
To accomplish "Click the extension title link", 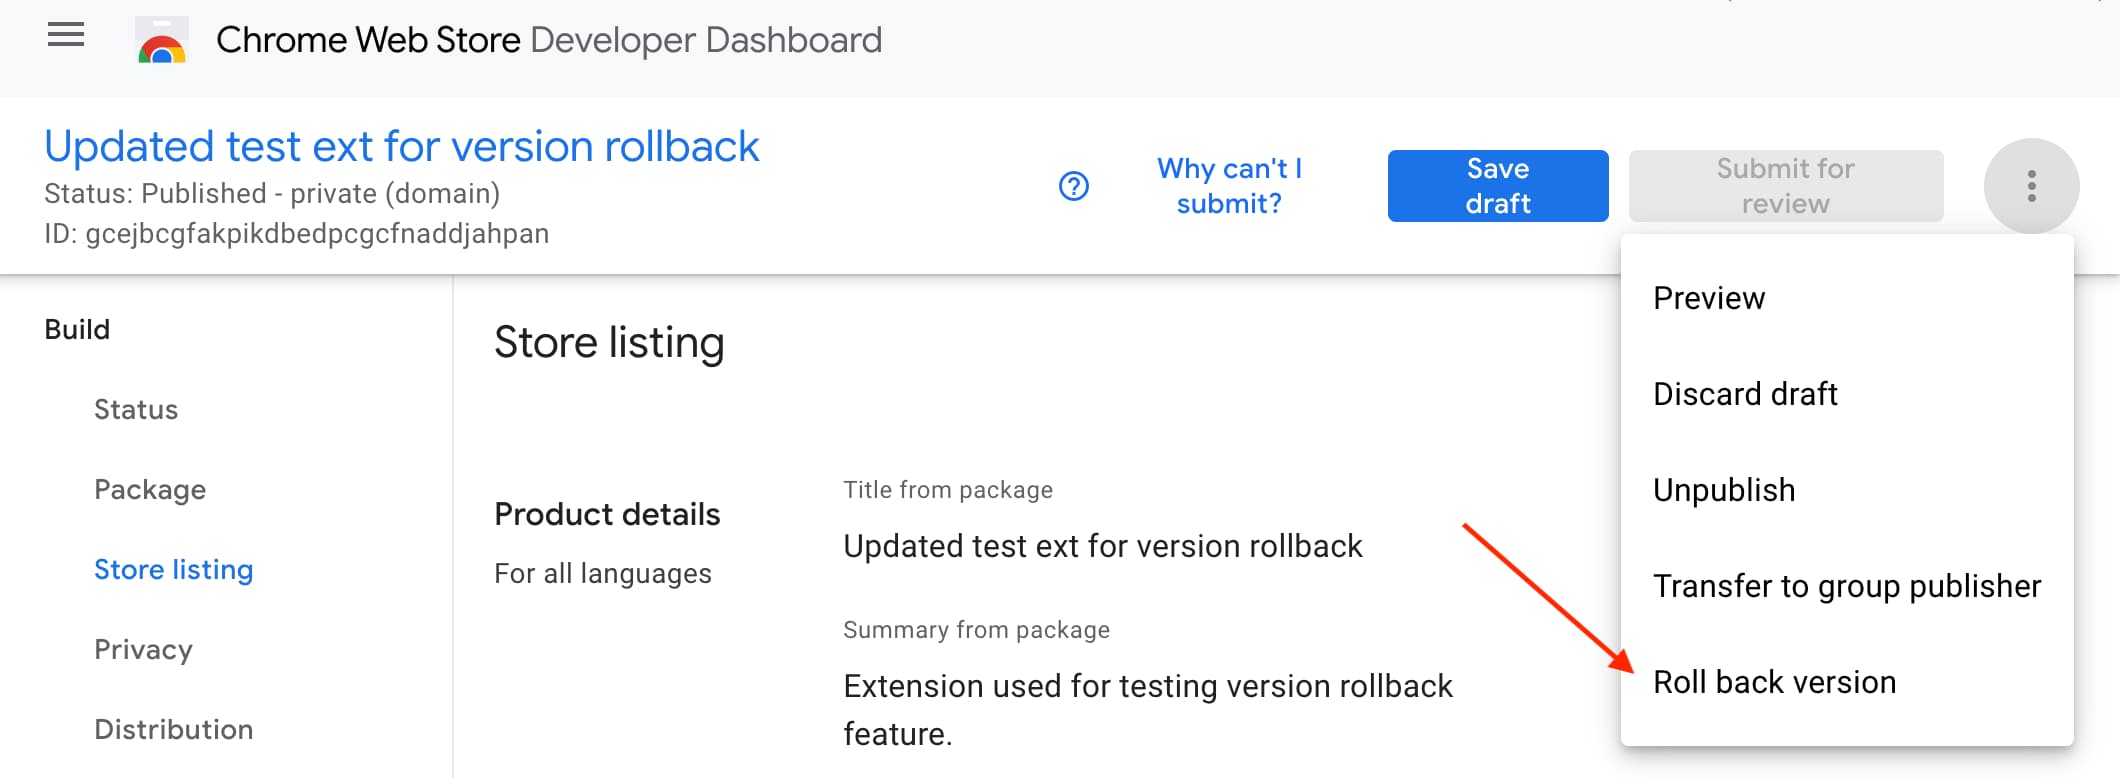I will pos(402,146).
